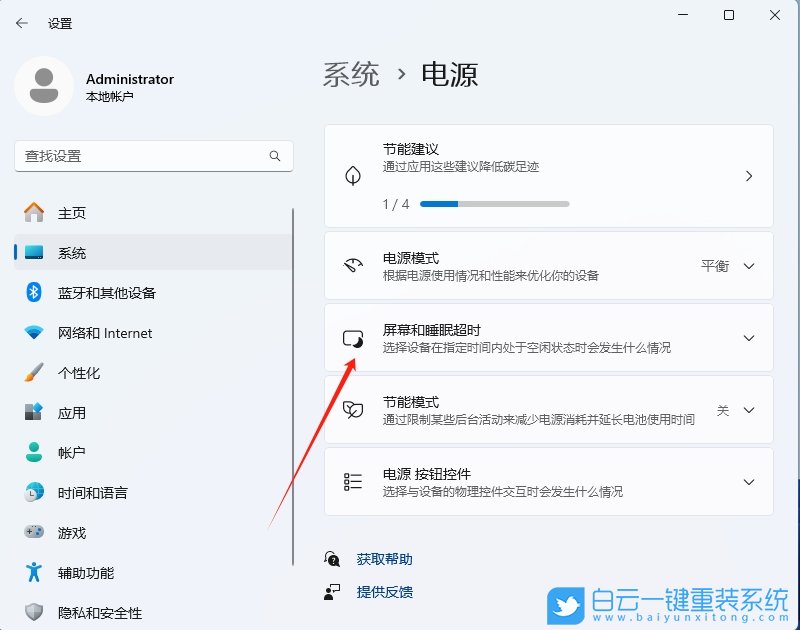Select the 个性化 brush icon

tap(35, 372)
